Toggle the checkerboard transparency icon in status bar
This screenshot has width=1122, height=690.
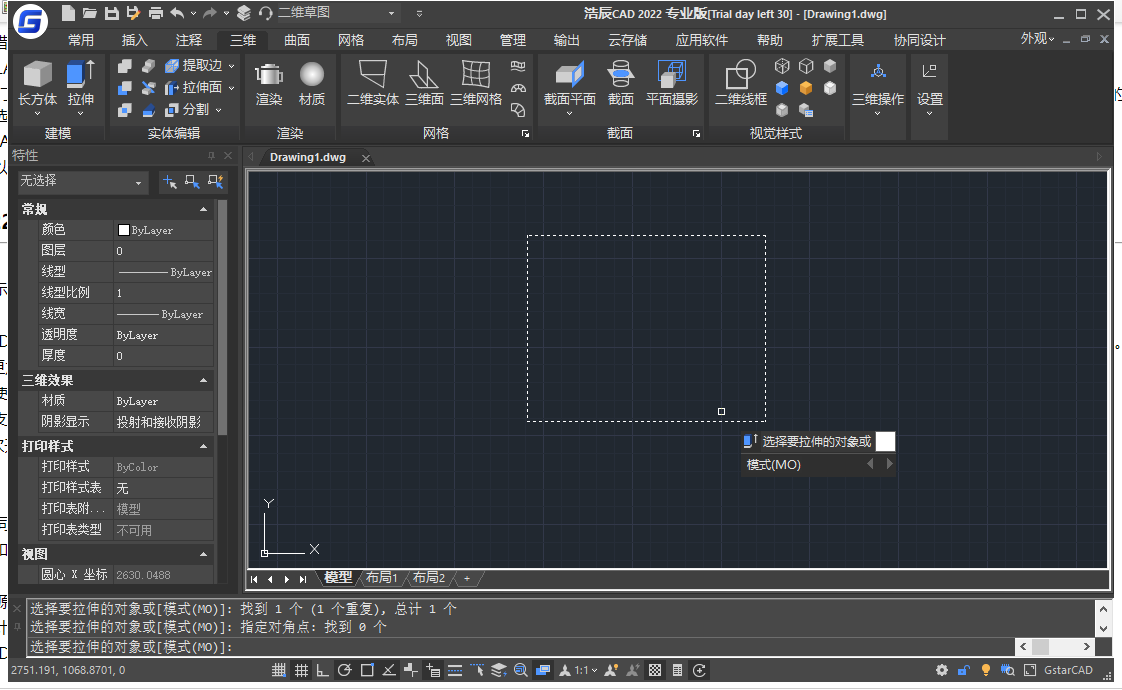coord(655,670)
